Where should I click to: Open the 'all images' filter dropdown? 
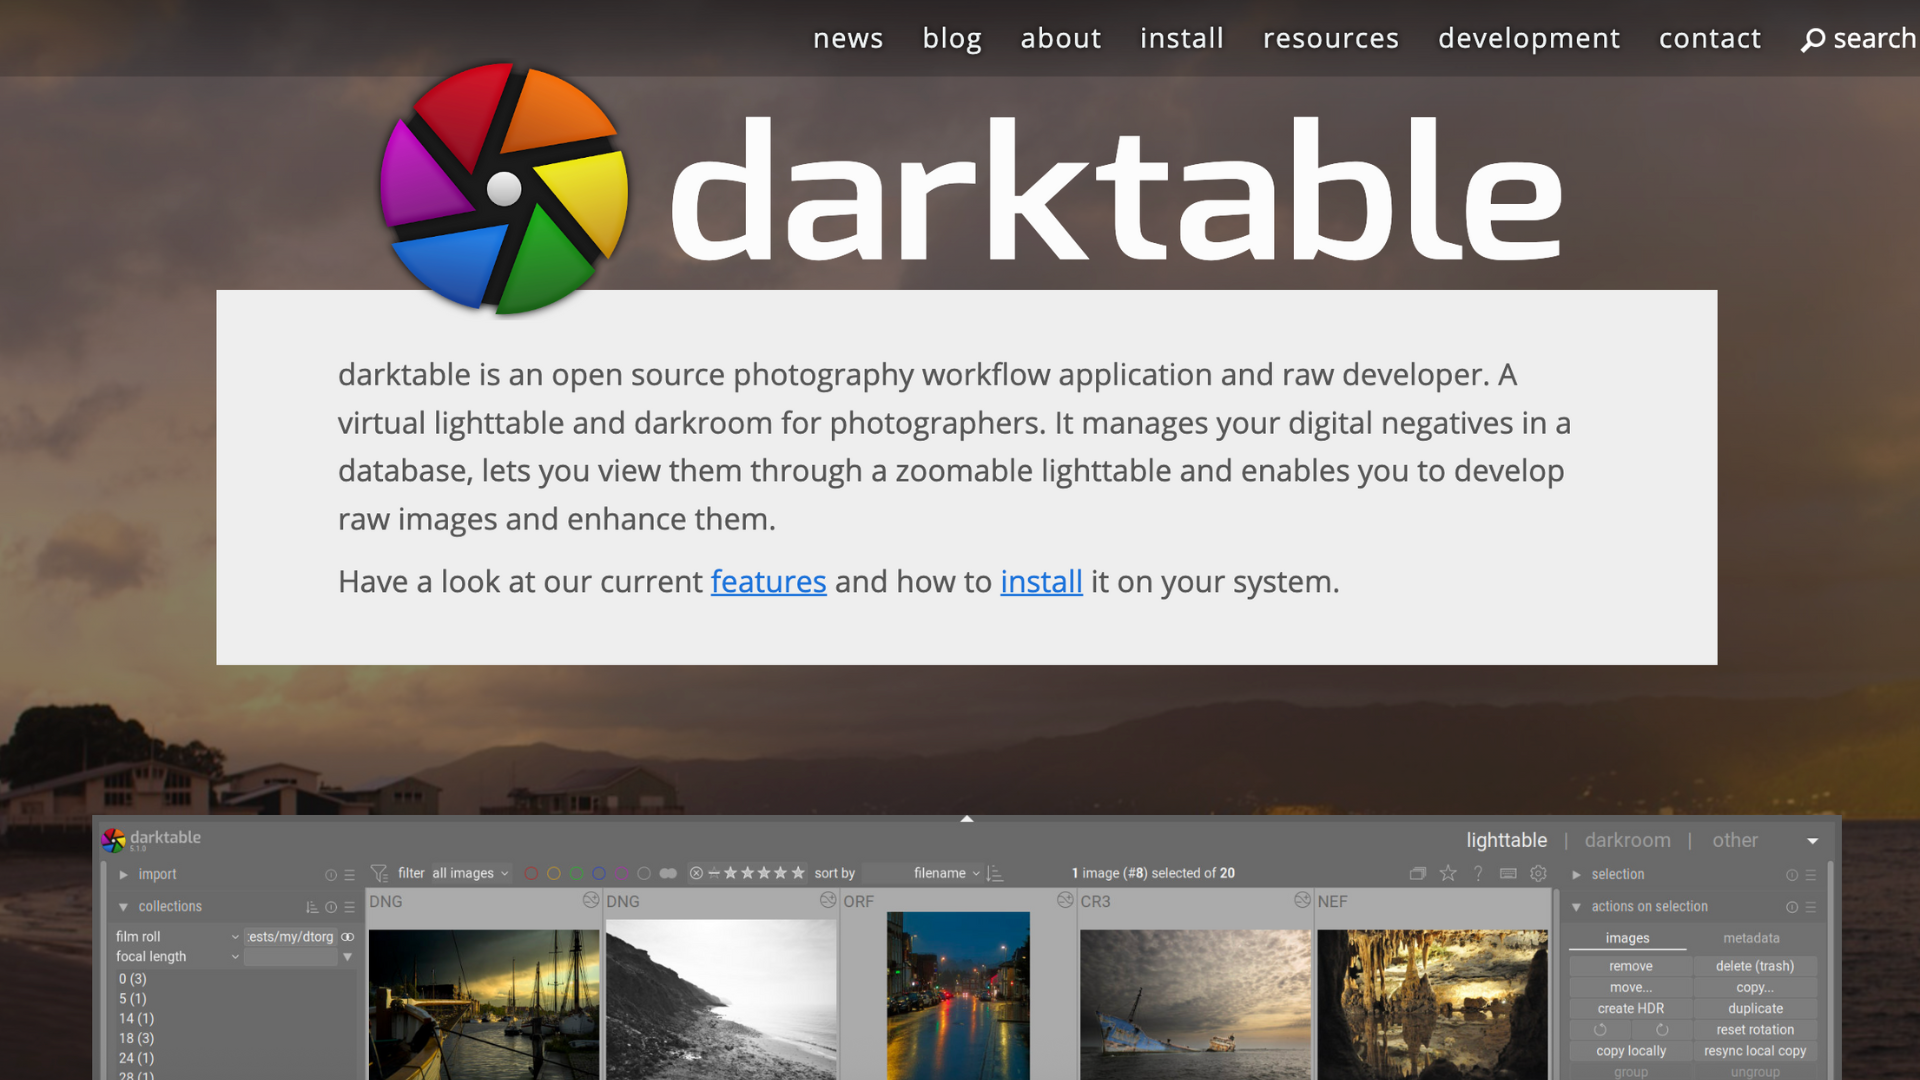[466, 873]
